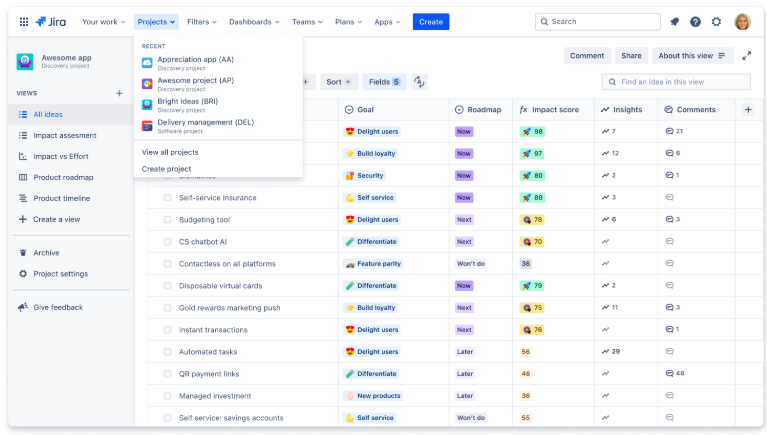Click the Impact vs Effort chart icon
Screen dimensions: 767x435
click(23, 156)
